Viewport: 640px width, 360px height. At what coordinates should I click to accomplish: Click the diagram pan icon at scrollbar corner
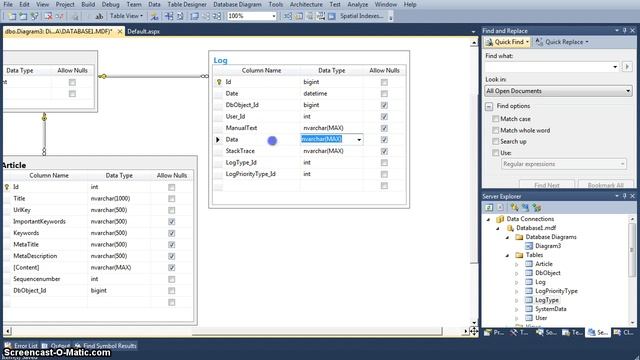pyautogui.click(x=473, y=331)
